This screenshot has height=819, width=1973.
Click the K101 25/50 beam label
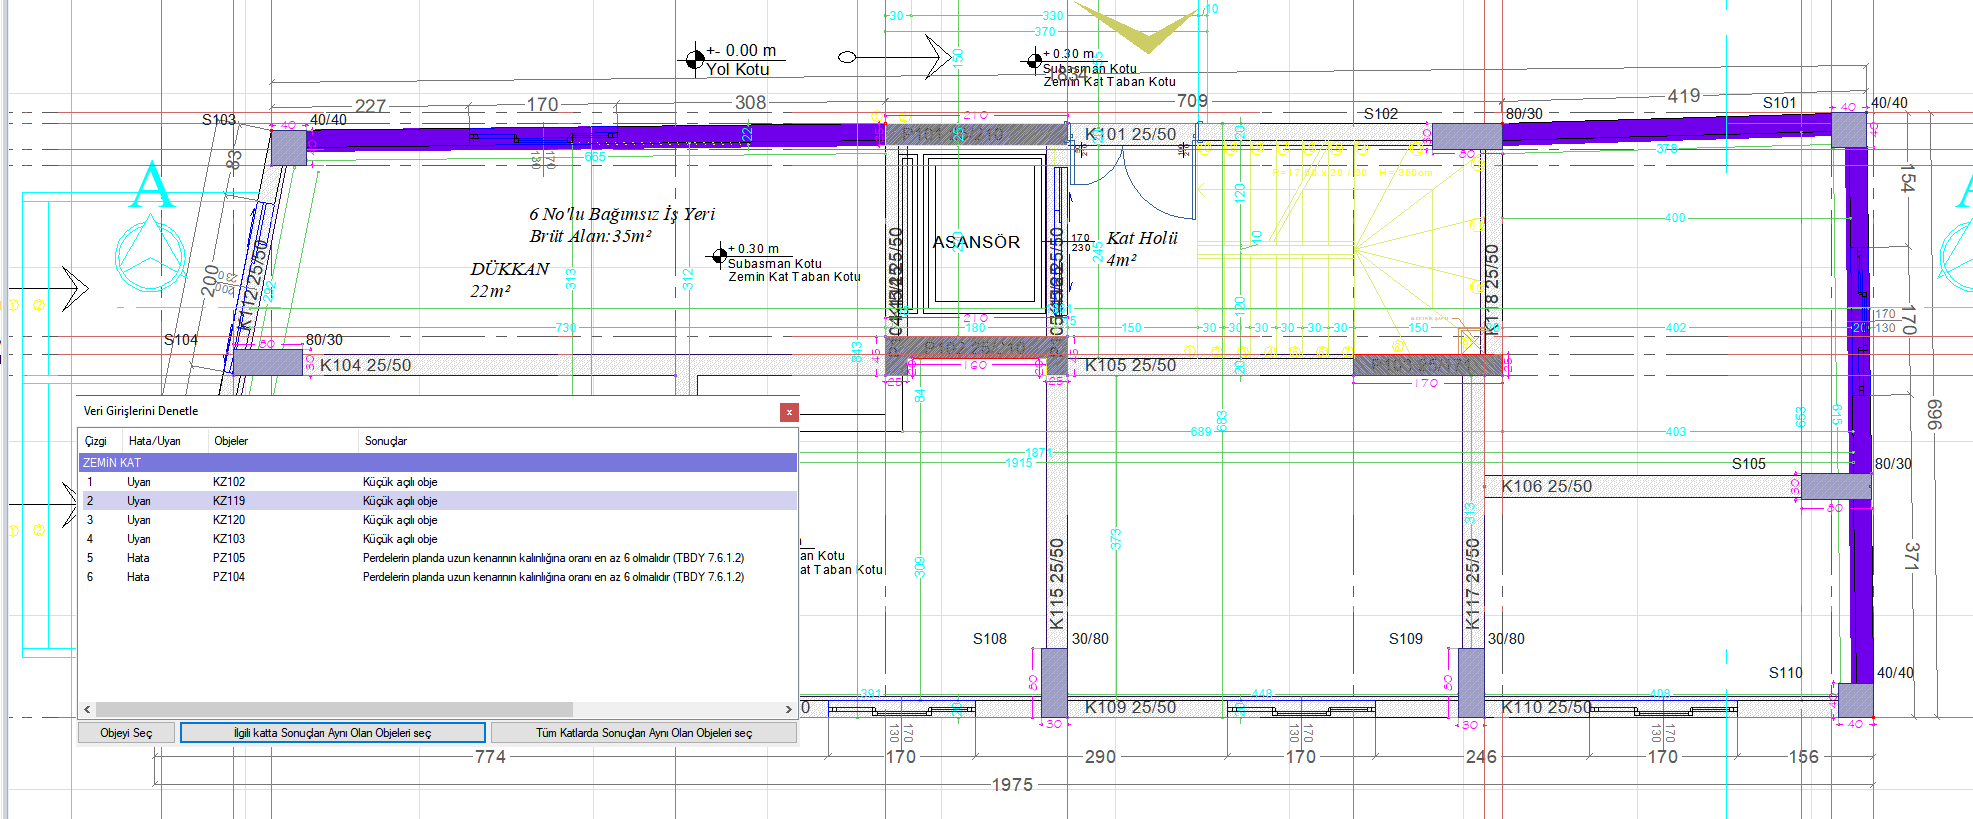pos(1131,134)
